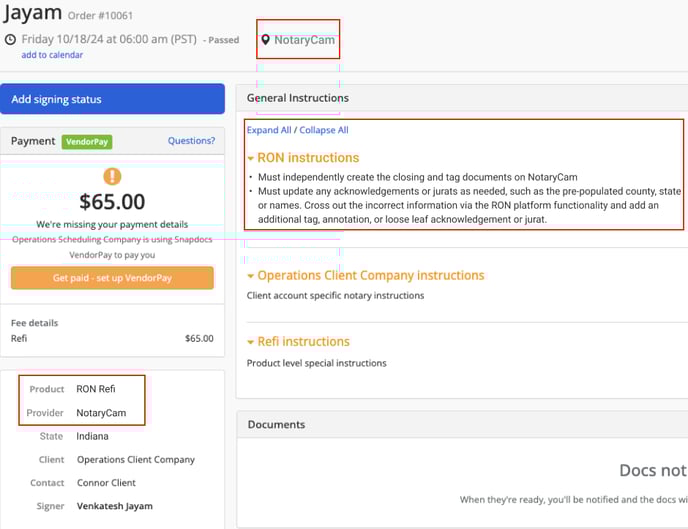Click the green VendorPay badge
The width and height of the screenshot is (688, 529).
point(87,142)
